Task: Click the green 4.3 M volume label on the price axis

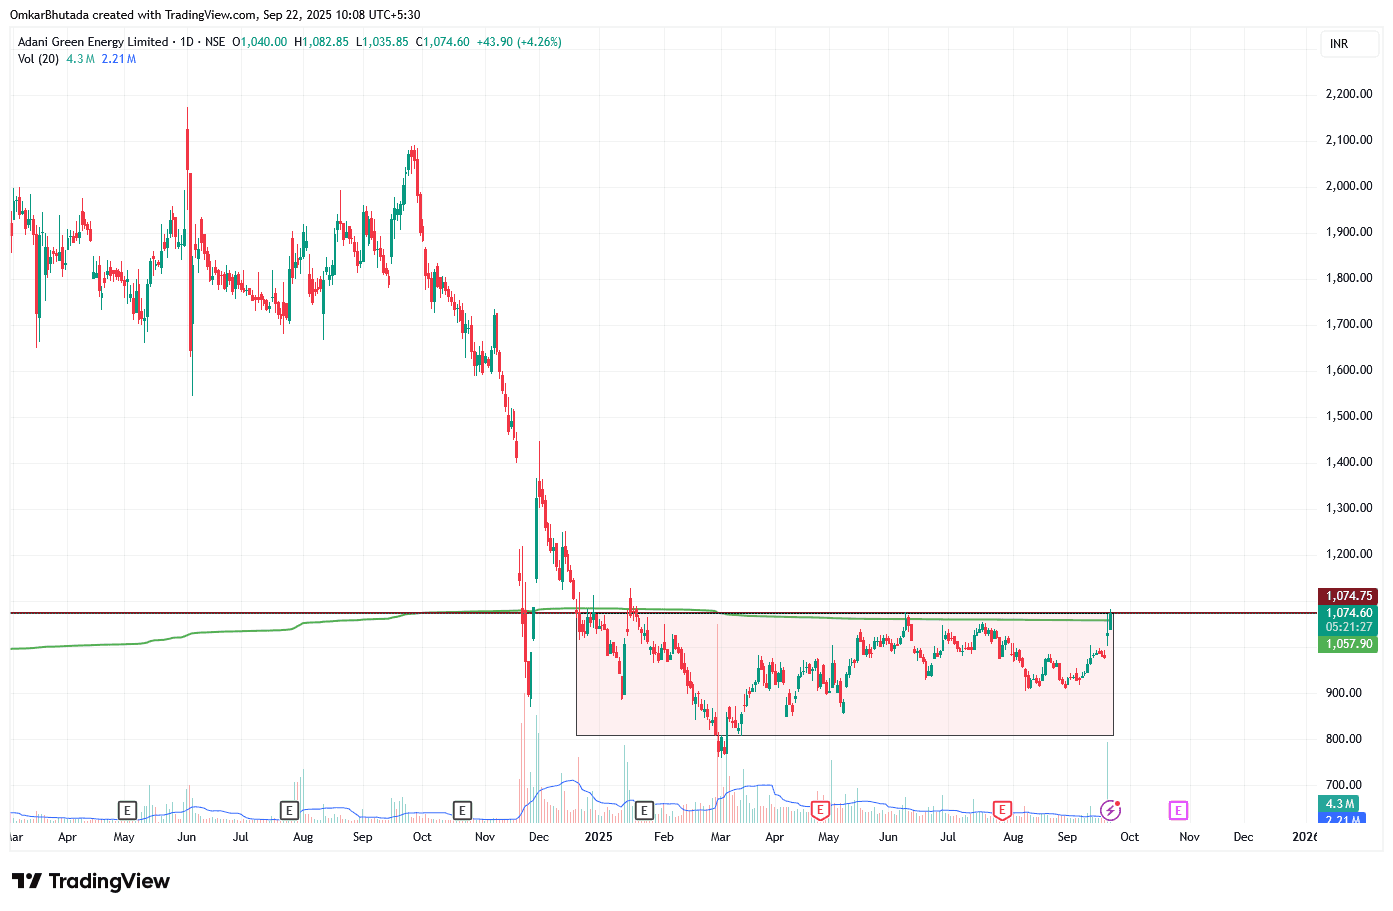Action: pyautogui.click(x=1340, y=804)
